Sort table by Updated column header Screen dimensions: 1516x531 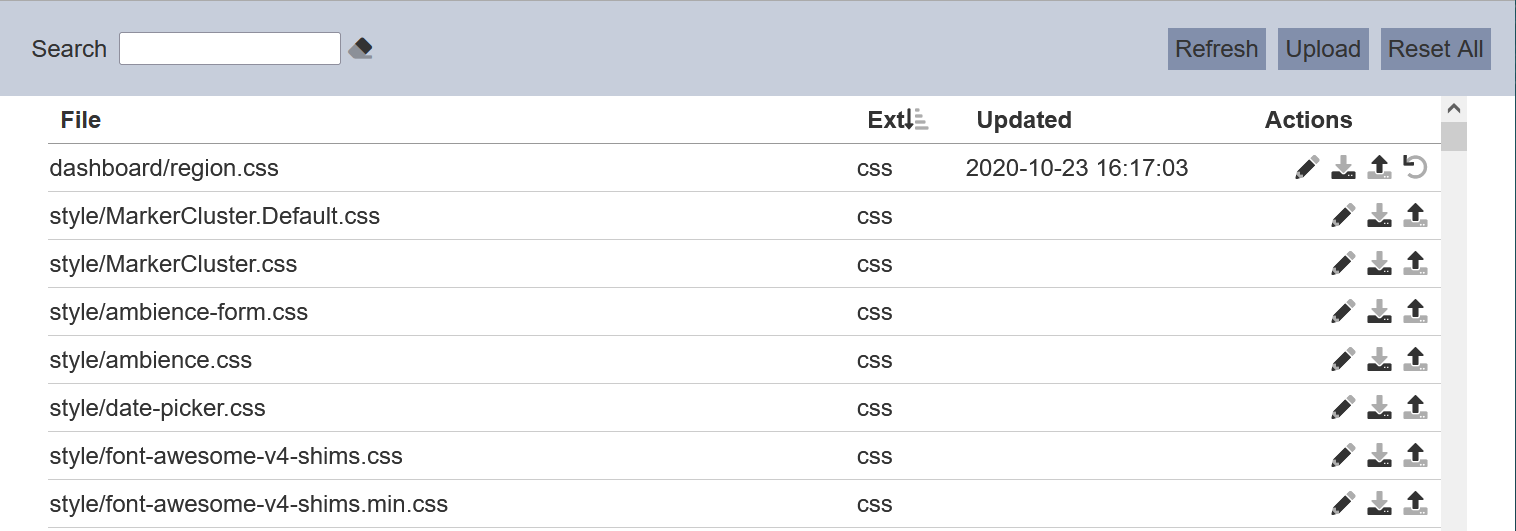click(x=1024, y=120)
